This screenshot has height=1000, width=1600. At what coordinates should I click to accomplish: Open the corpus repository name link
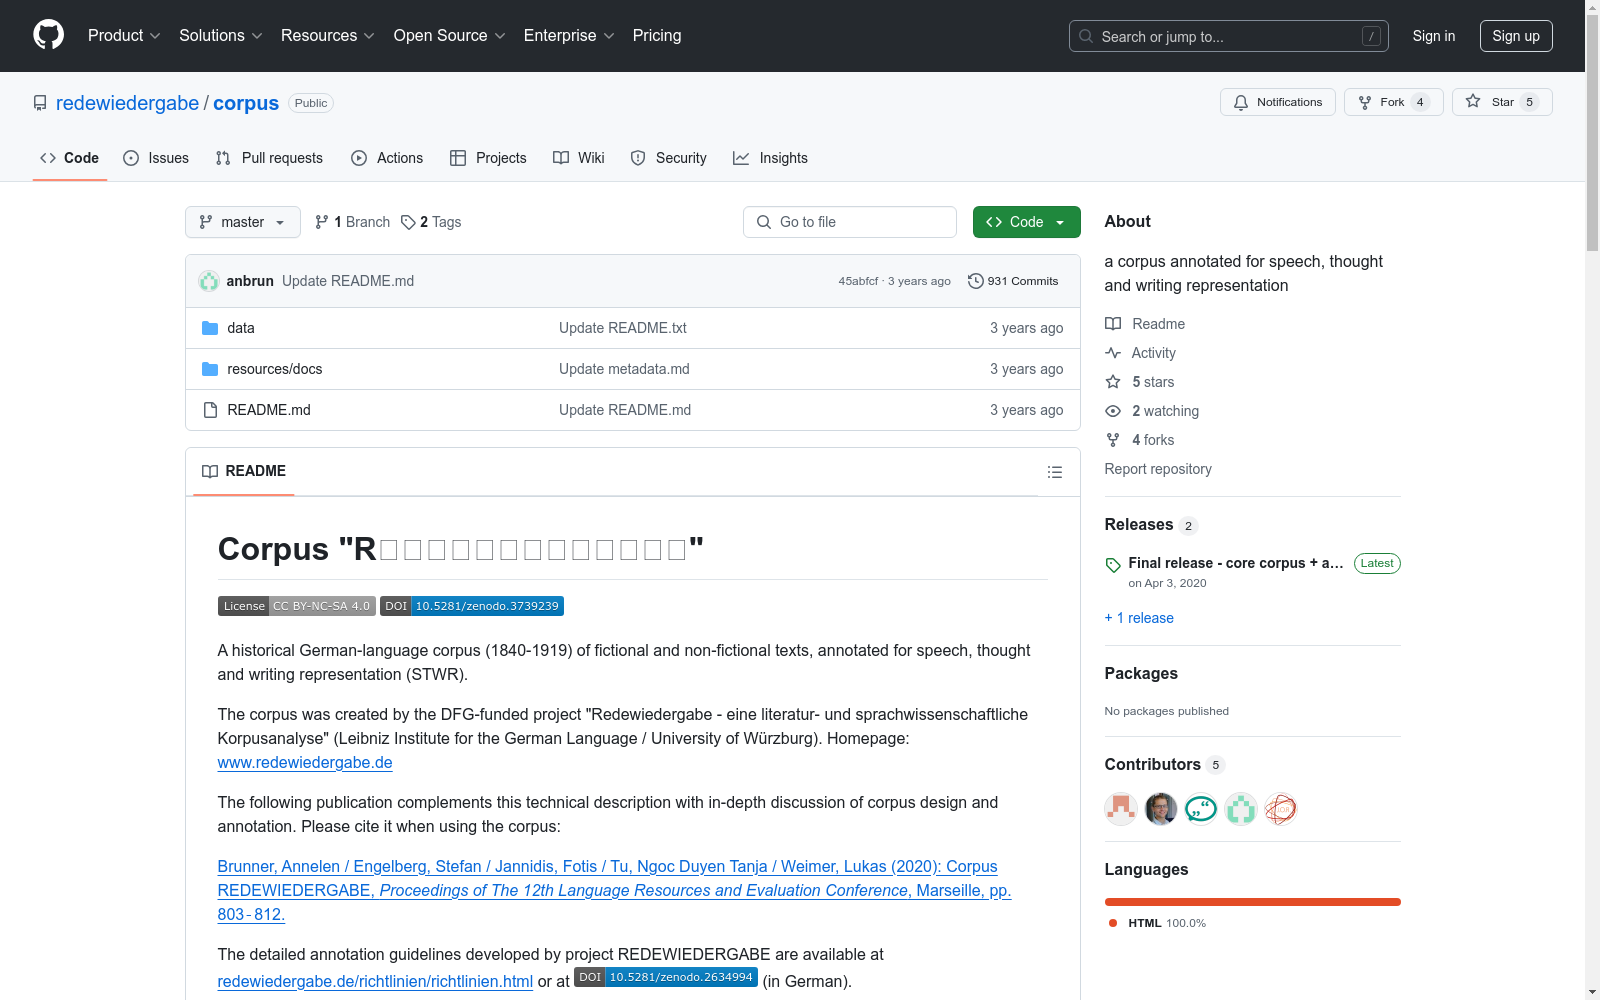[246, 103]
